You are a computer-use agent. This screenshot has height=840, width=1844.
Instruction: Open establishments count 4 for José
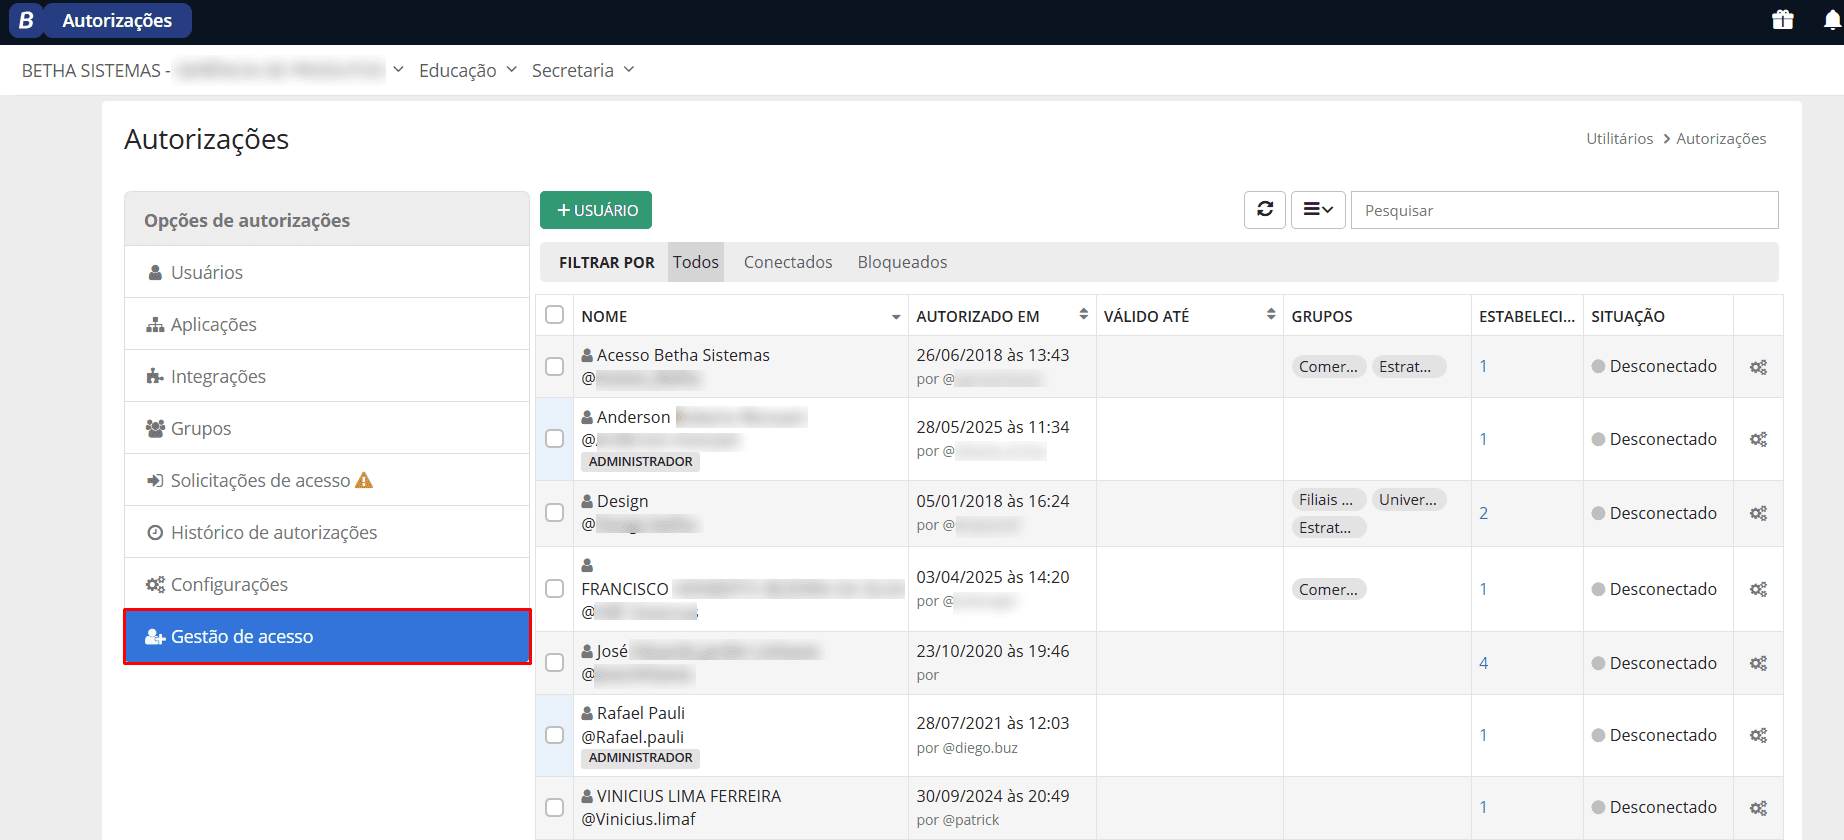1484,663
